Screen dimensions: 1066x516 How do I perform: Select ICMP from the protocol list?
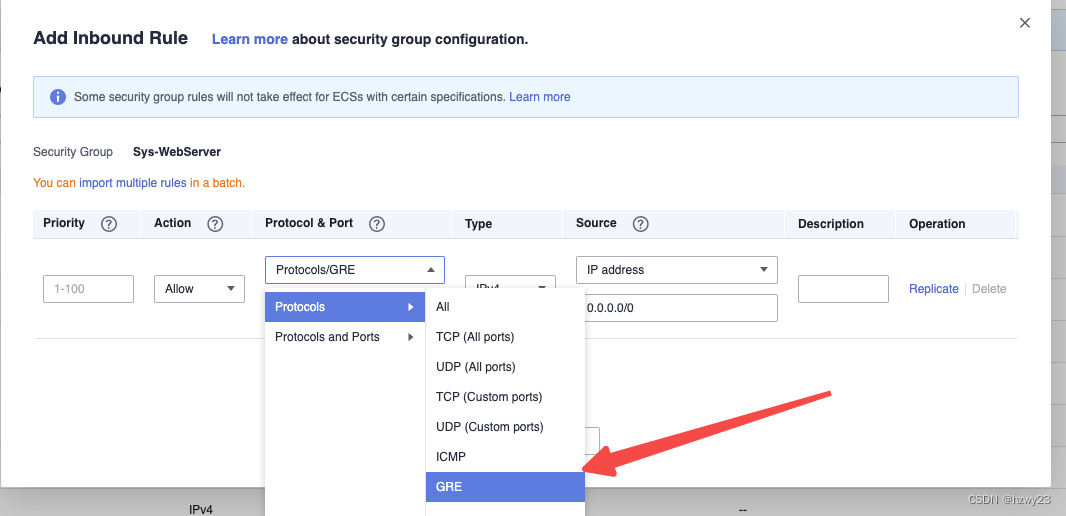(x=505, y=457)
